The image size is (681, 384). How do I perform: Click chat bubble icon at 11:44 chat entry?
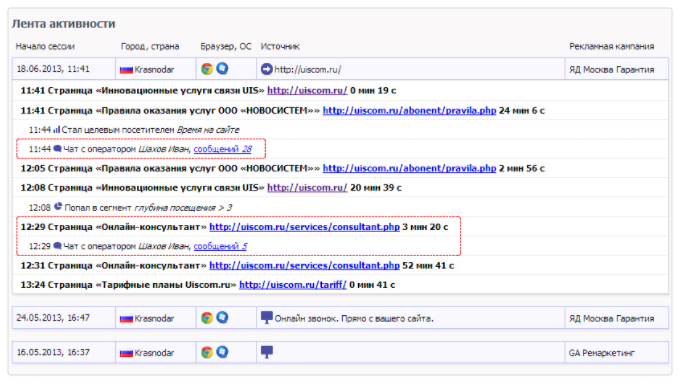57,149
